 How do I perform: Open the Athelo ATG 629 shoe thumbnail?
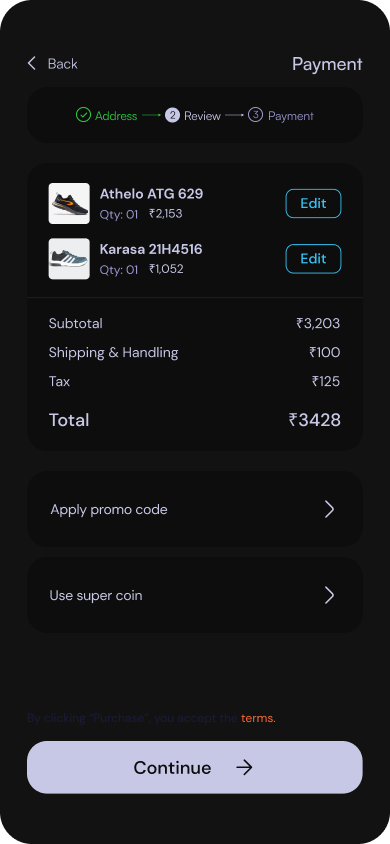pos(69,203)
